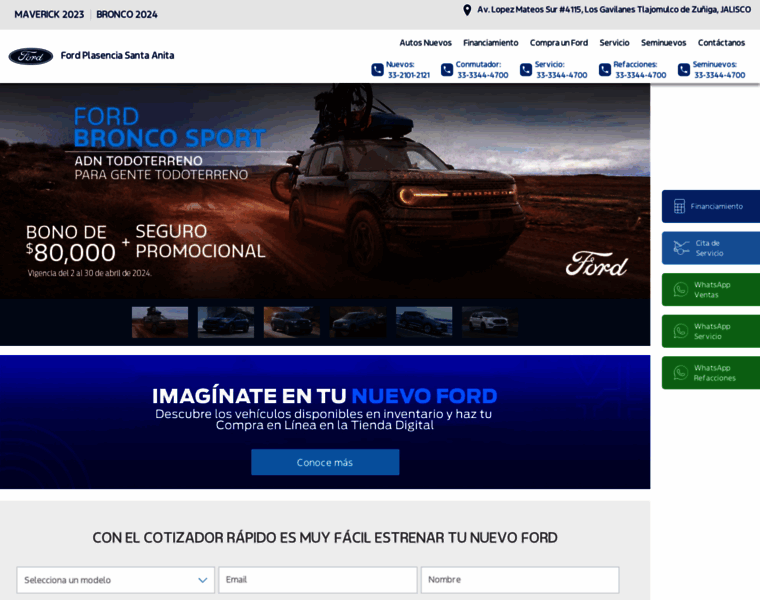
Task: Call Nuevos number 33-2101-2121
Action: pos(409,75)
